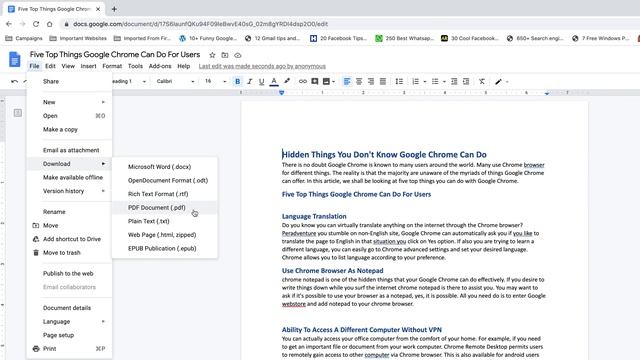The width and height of the screenshot is (640, 360).
Task: Add a comment via toolbar icon
Action: click(x=315, y=82)
